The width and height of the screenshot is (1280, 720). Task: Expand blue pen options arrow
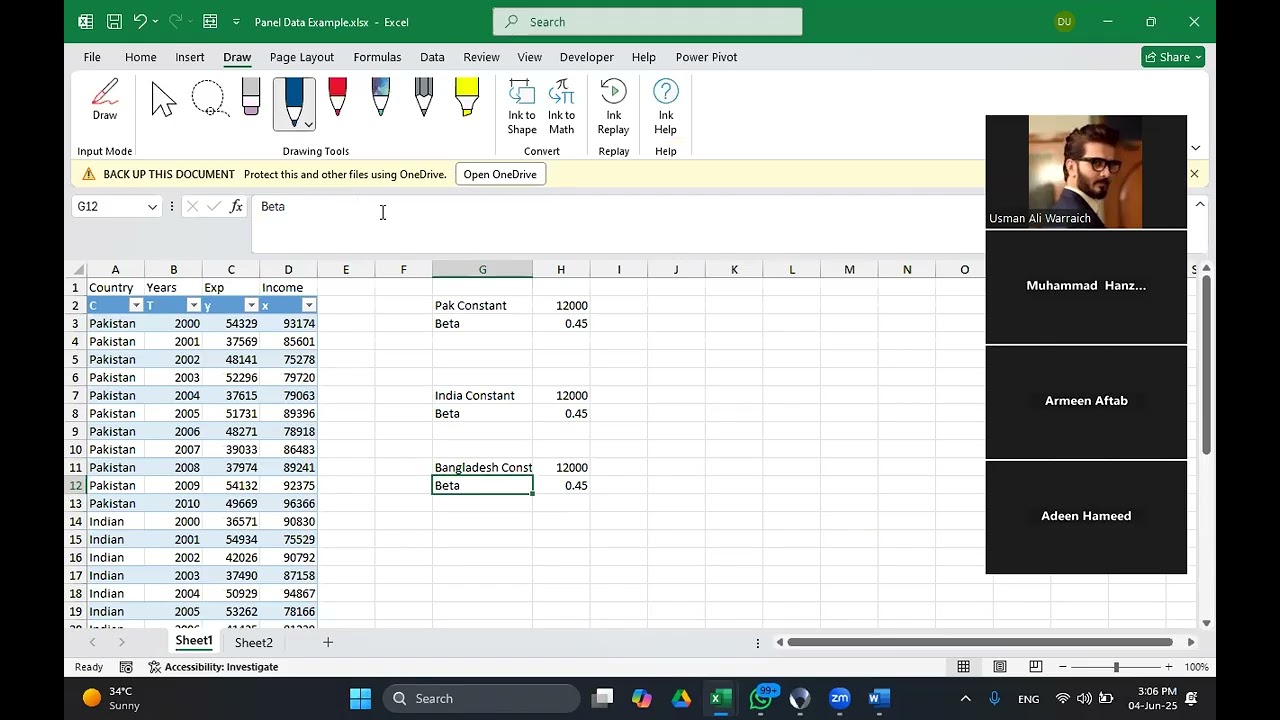tap(308, 124)
